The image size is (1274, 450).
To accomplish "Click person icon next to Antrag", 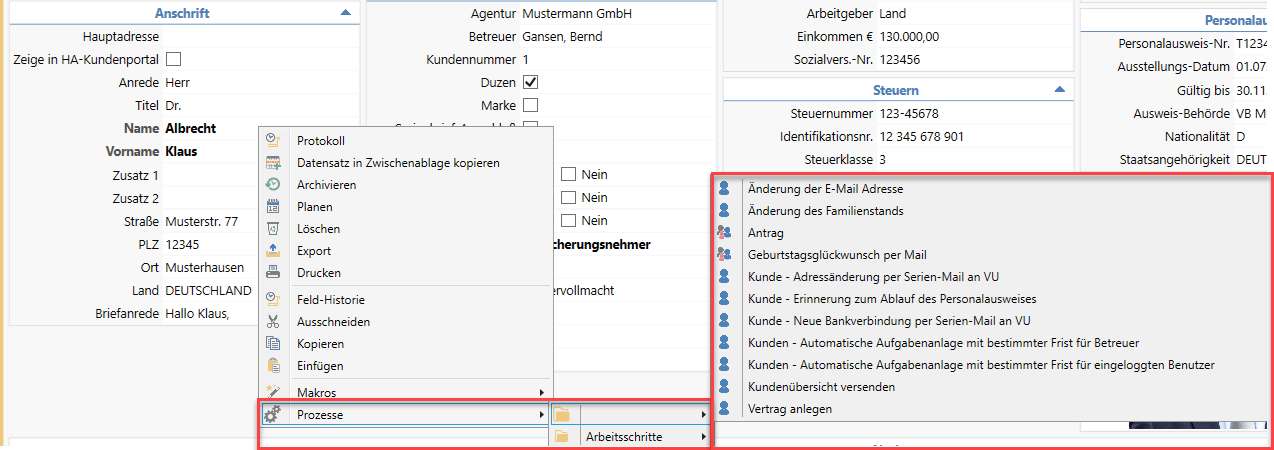I will 724,233.
